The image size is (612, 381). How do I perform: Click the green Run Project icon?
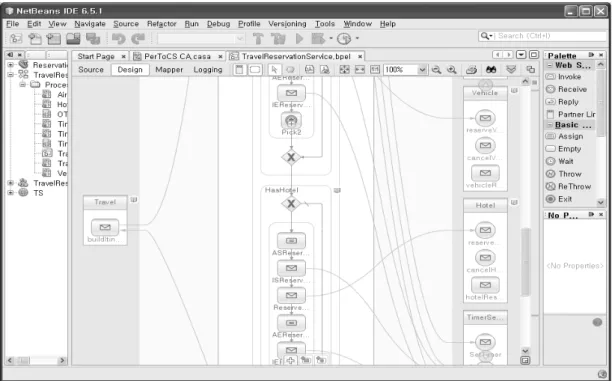pos(299,38)
